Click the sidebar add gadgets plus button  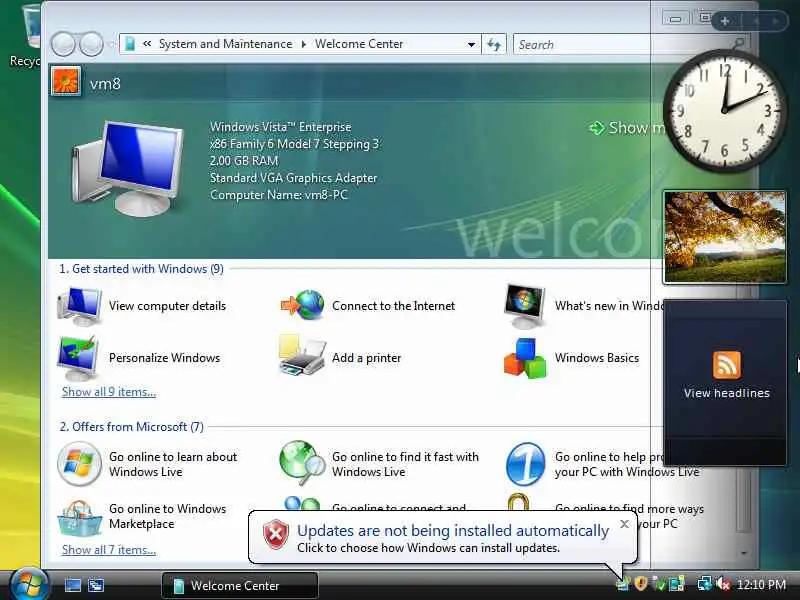coord(724,21)
